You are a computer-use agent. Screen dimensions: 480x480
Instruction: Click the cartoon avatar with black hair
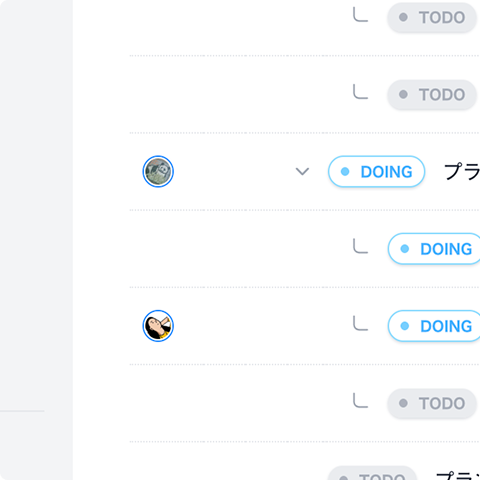click(x=158, y=326)
